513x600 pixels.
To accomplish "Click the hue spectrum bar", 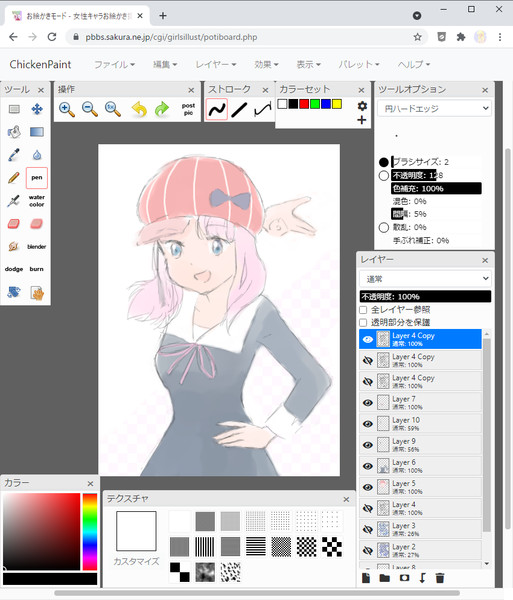I will pos(90,532).
